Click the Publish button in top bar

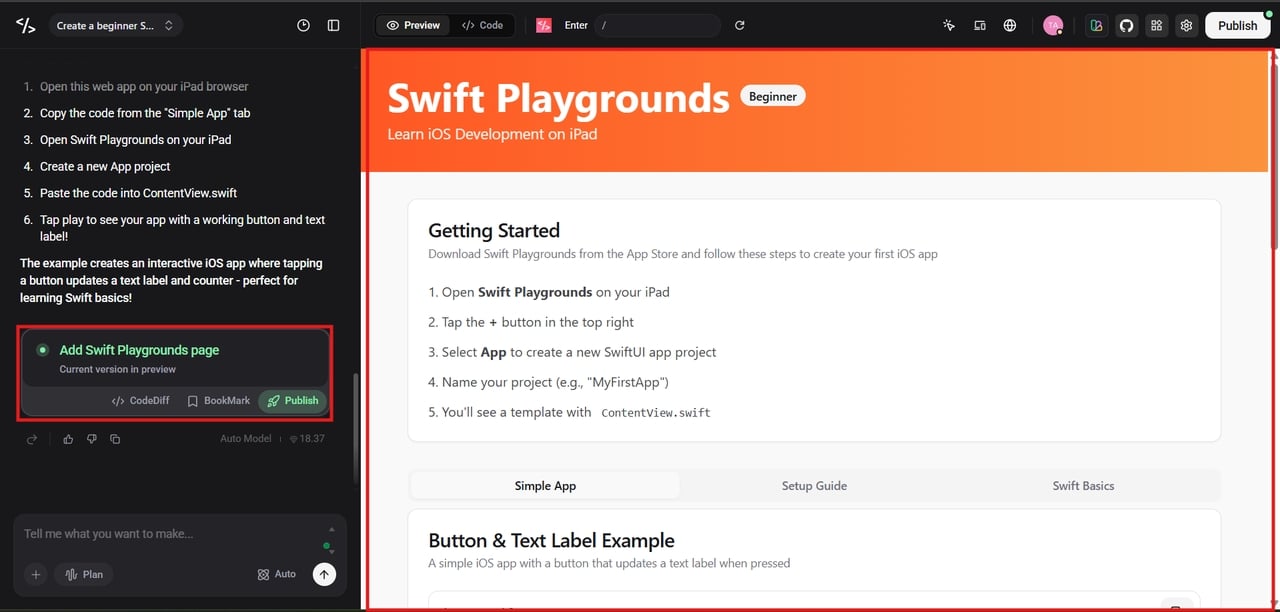pos(1238,26)
